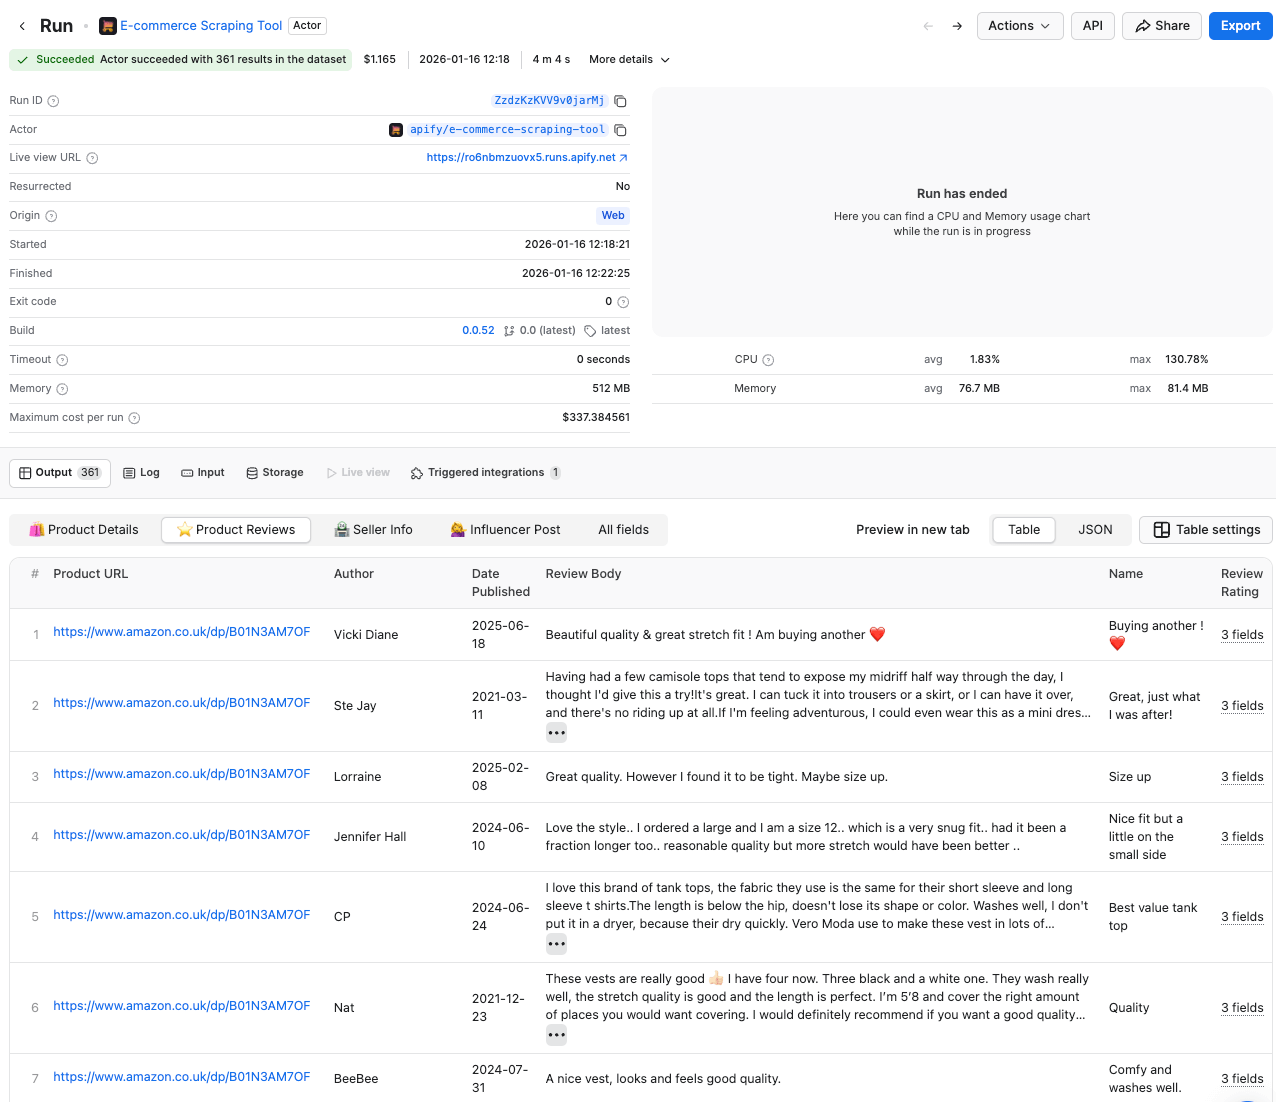
Task: View the Memory setting help icon
Action: [61, 388]
